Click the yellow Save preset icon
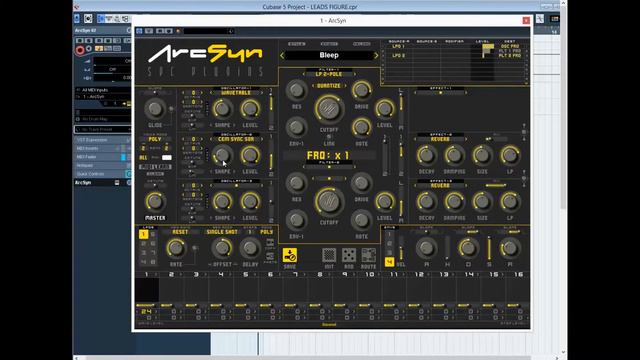The height and width of the screenshot is (360, 640). [x=290, y=256]
